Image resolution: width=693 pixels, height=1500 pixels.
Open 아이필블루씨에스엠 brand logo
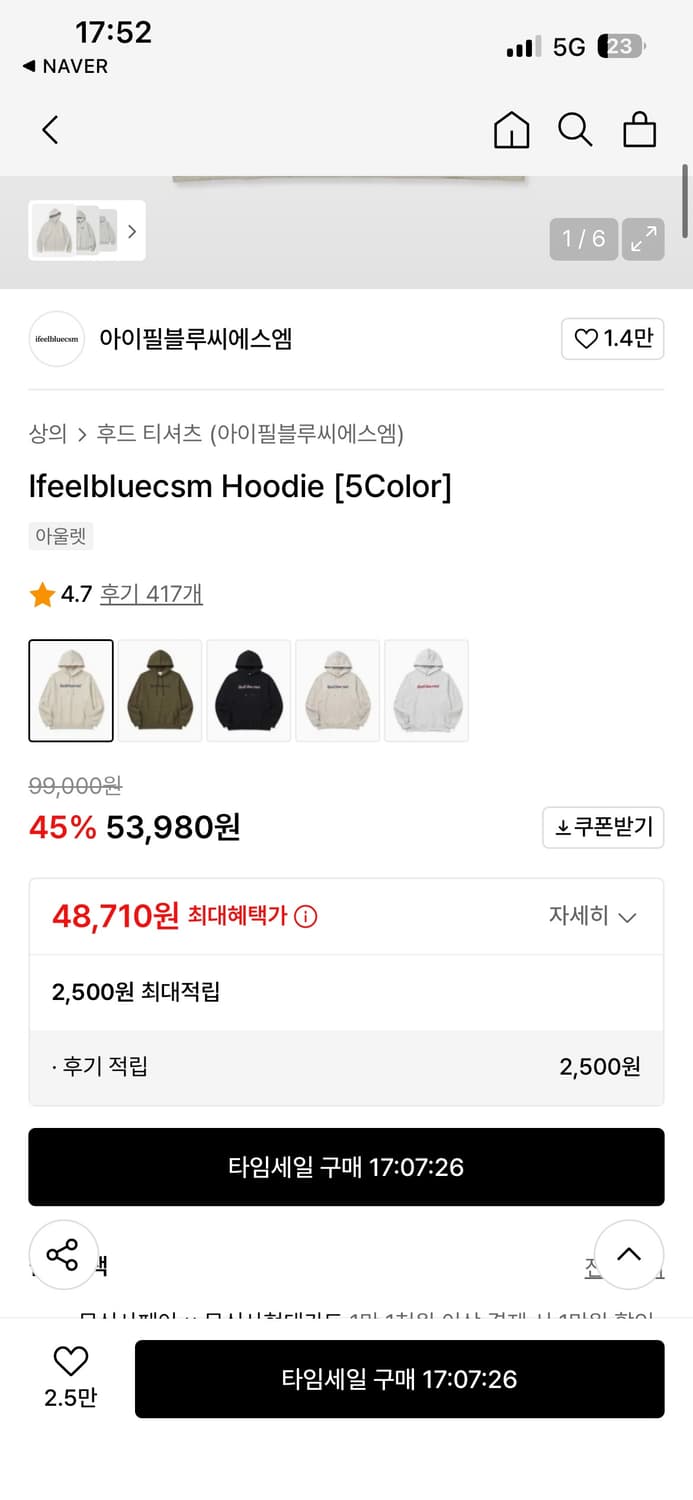56,339
